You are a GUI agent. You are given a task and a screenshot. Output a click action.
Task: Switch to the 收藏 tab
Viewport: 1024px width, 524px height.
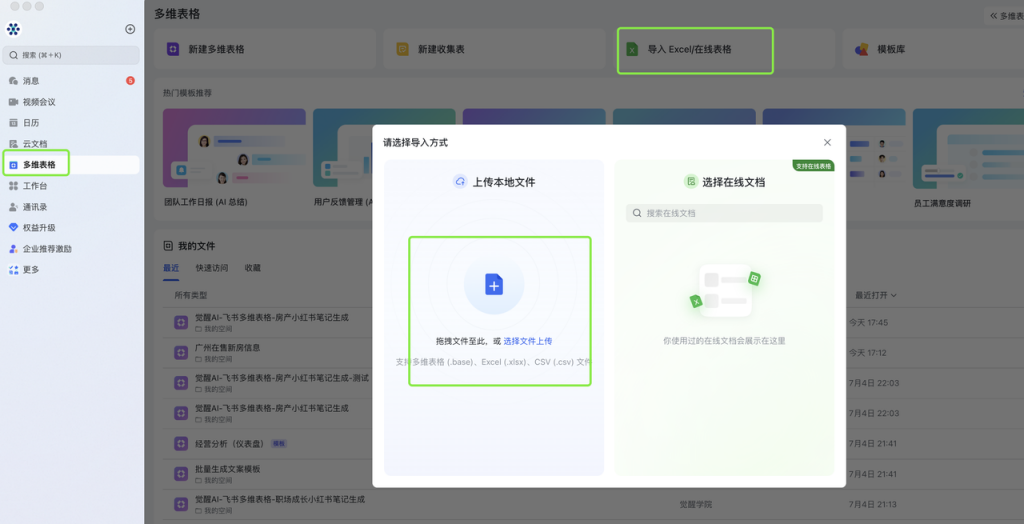(253, 268)
